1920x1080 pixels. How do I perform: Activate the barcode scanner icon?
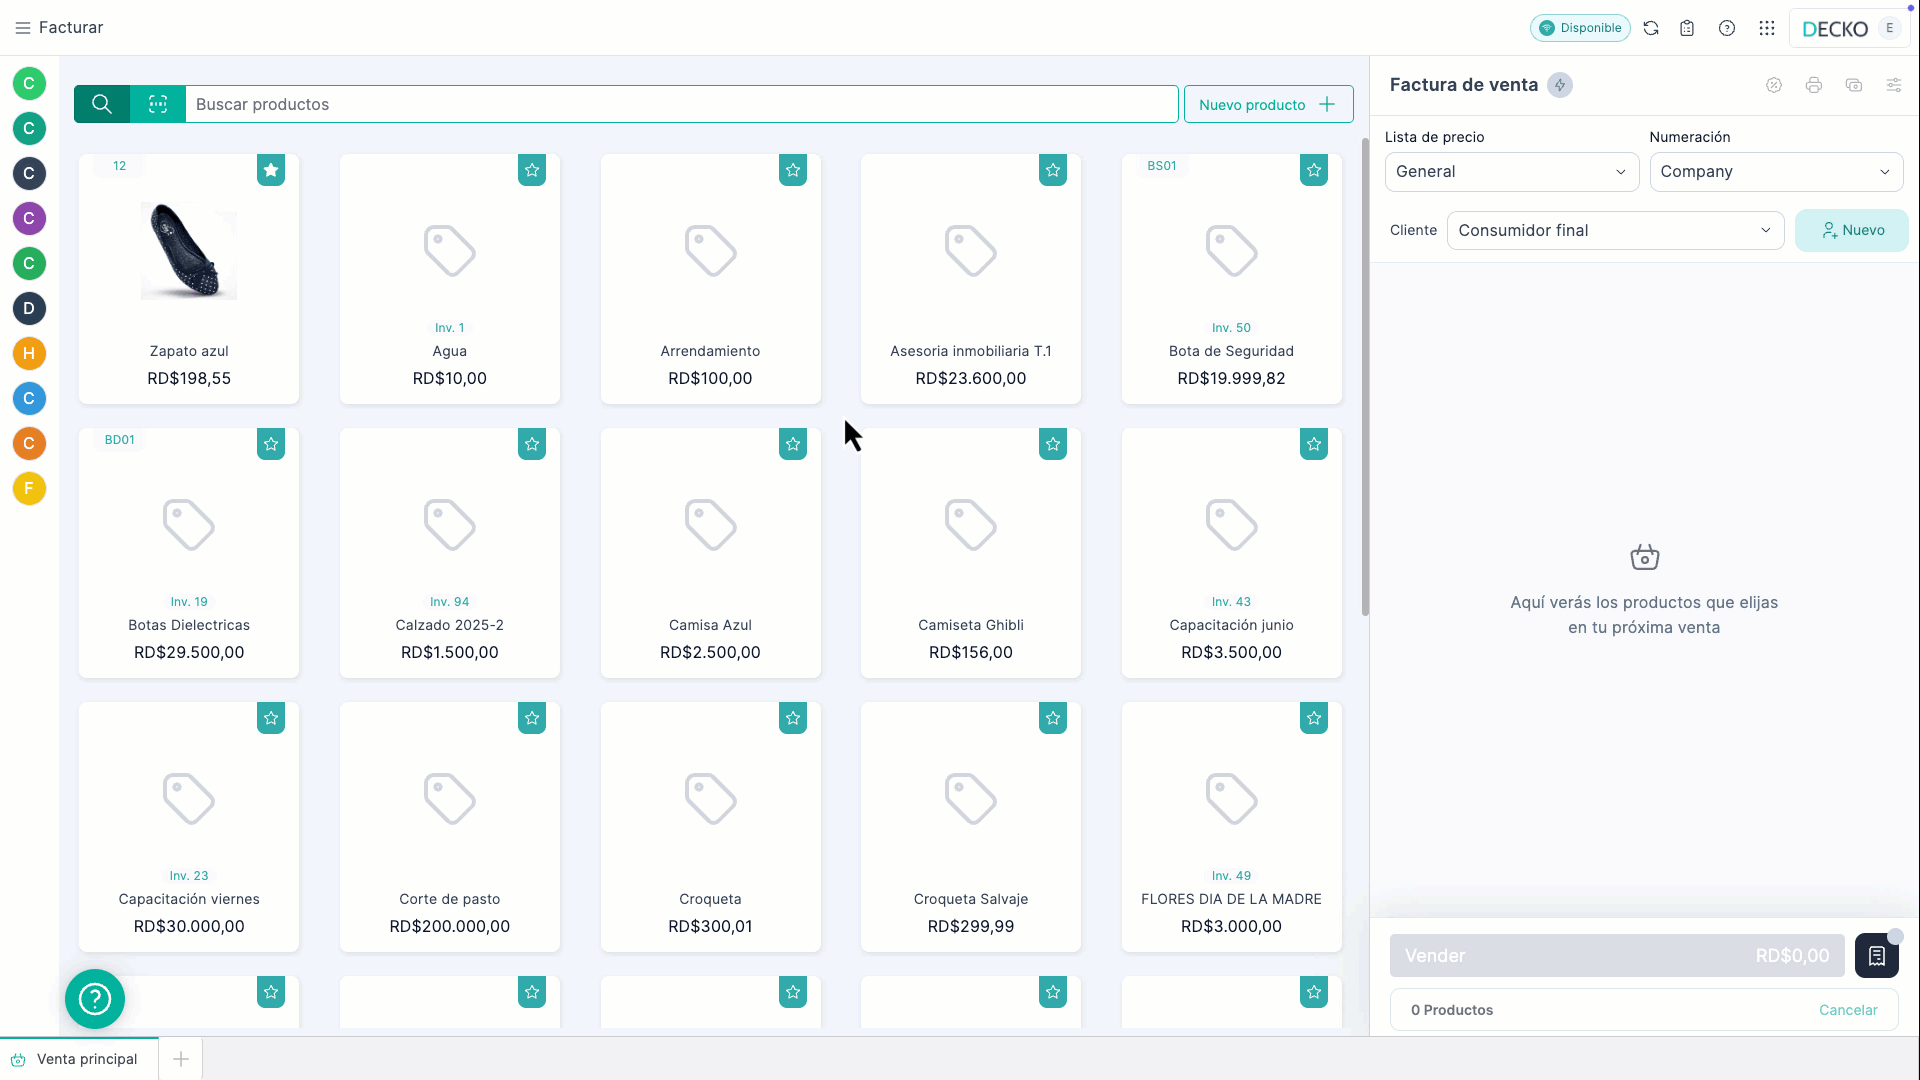point(158,104)
